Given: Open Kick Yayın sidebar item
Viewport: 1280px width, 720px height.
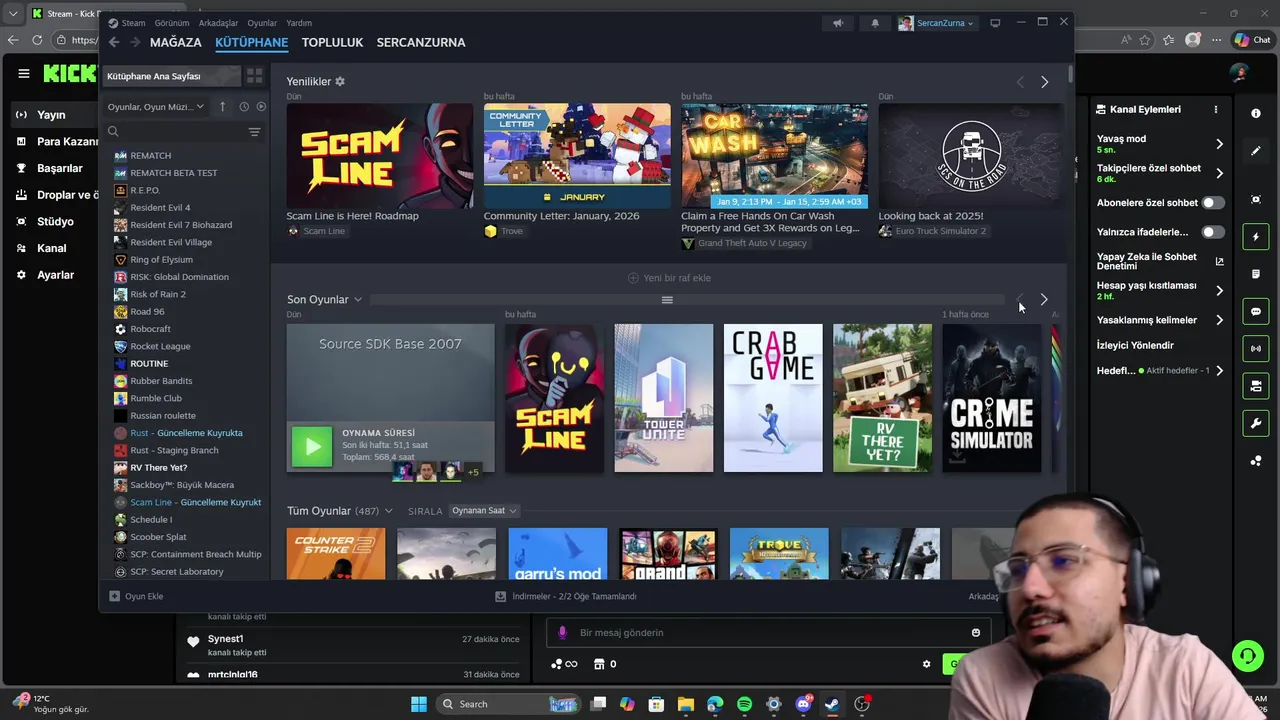Looking at the screenshot, I should click(52, 115).
